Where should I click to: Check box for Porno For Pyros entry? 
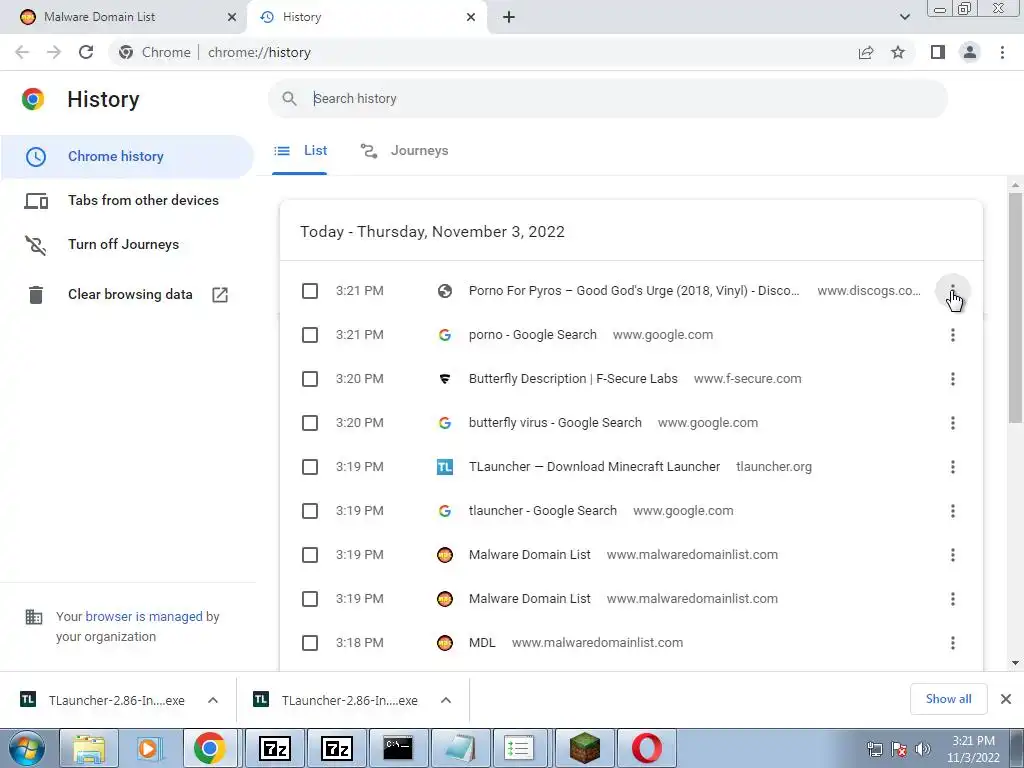pyautogui.click(x=310, y=291)
